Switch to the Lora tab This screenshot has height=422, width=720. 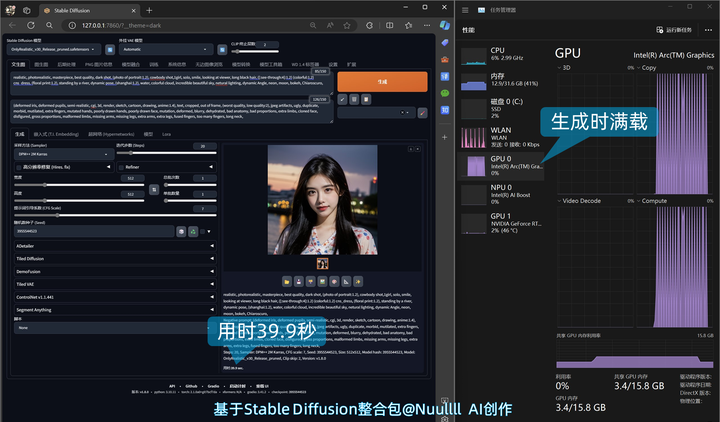[x=166, y=132]
